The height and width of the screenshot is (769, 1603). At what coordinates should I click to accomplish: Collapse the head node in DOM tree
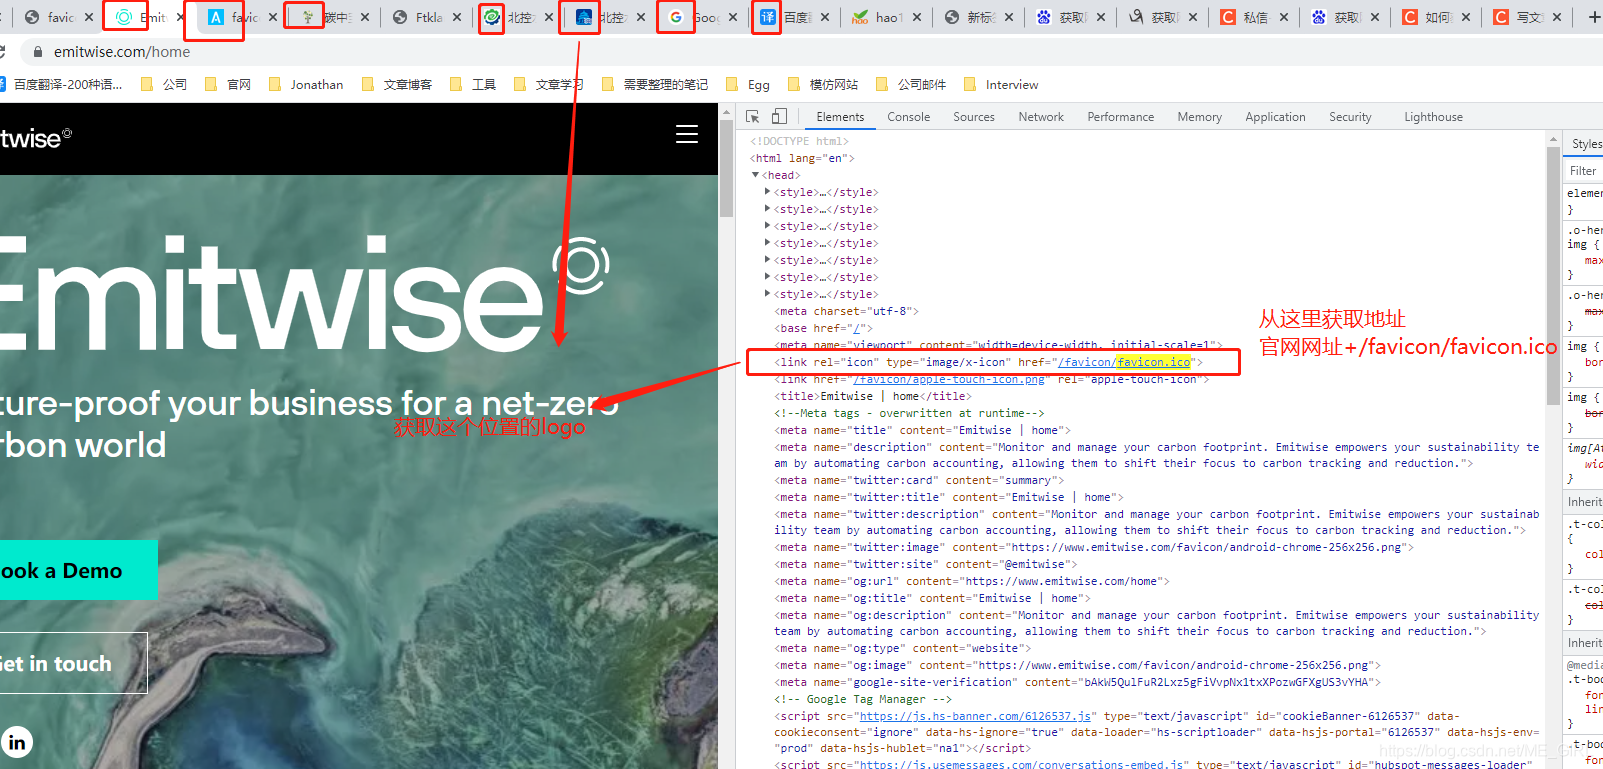click(x=755, y=175)
